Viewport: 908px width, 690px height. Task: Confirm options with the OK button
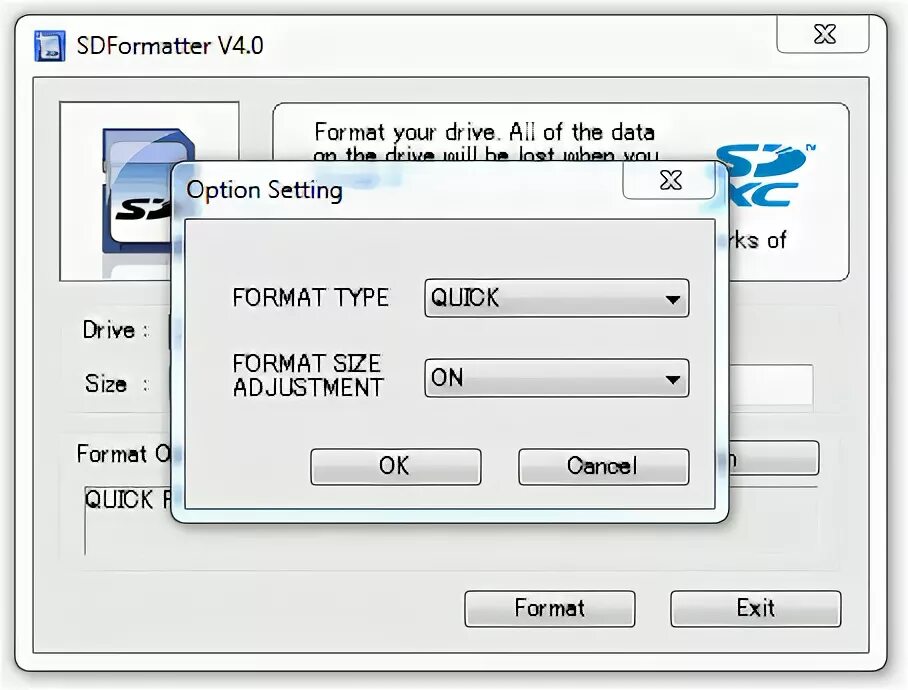[396, 467]
